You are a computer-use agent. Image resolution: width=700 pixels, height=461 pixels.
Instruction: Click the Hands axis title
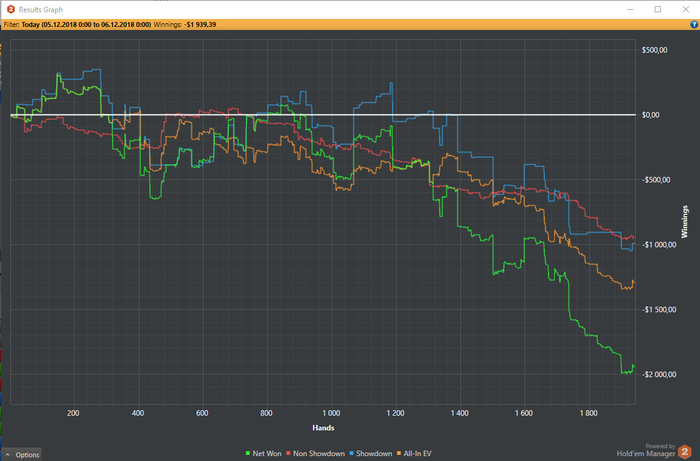tap(323, 428)
